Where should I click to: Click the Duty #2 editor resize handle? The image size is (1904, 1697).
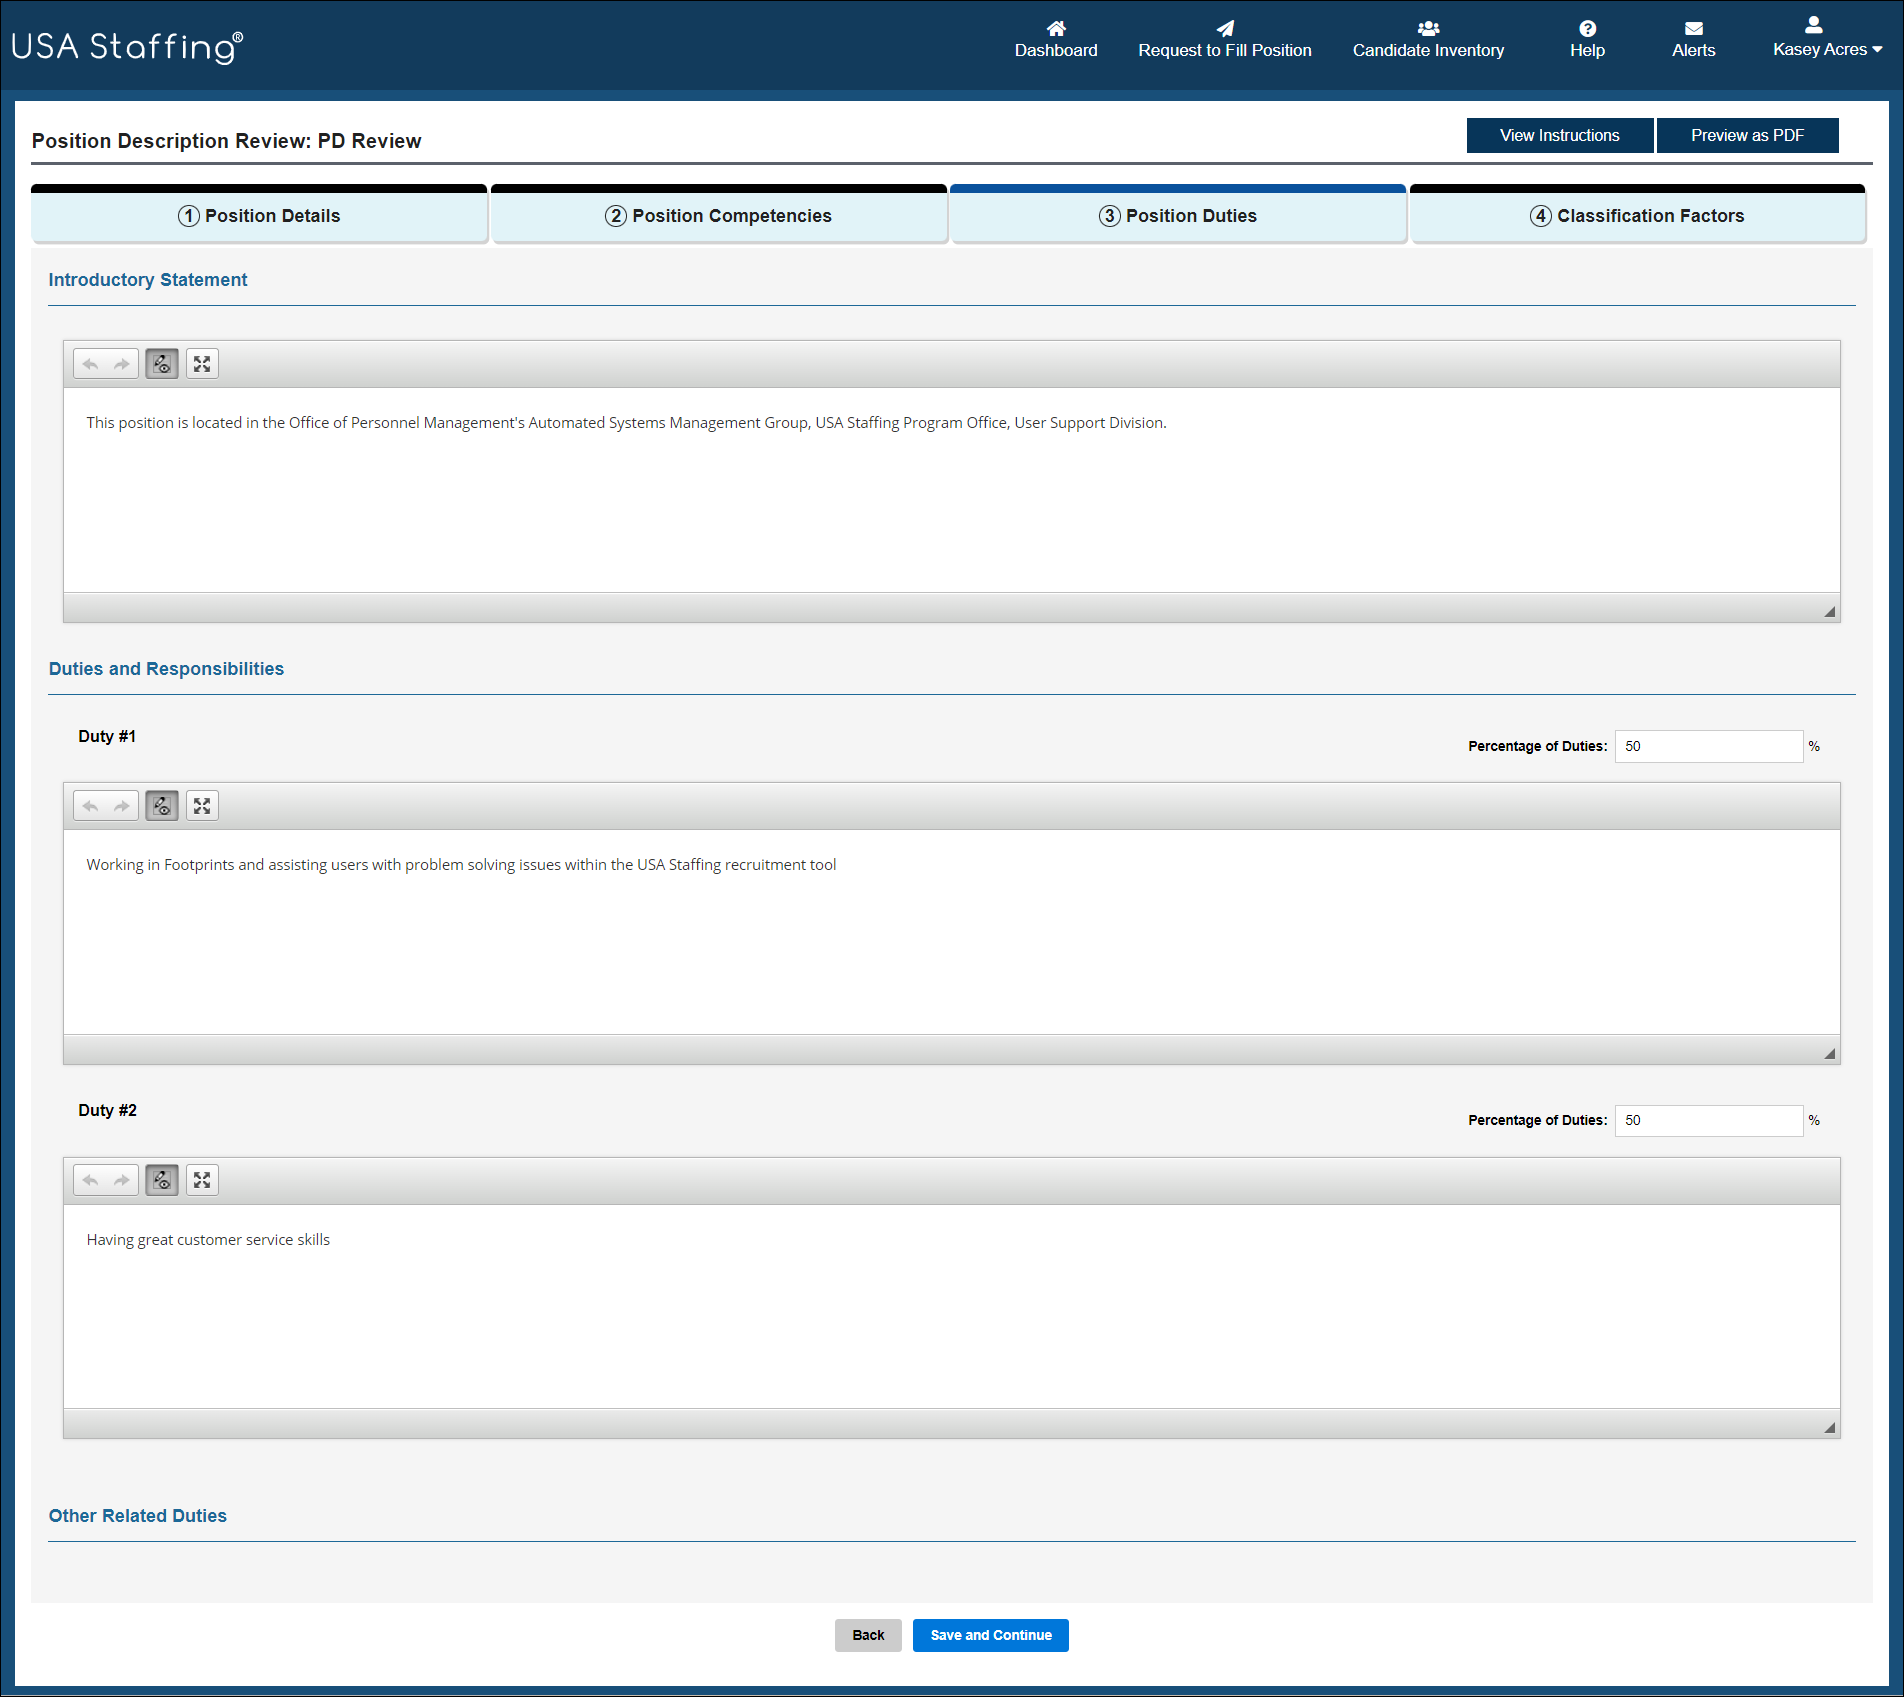(x=1829, y=1428)
